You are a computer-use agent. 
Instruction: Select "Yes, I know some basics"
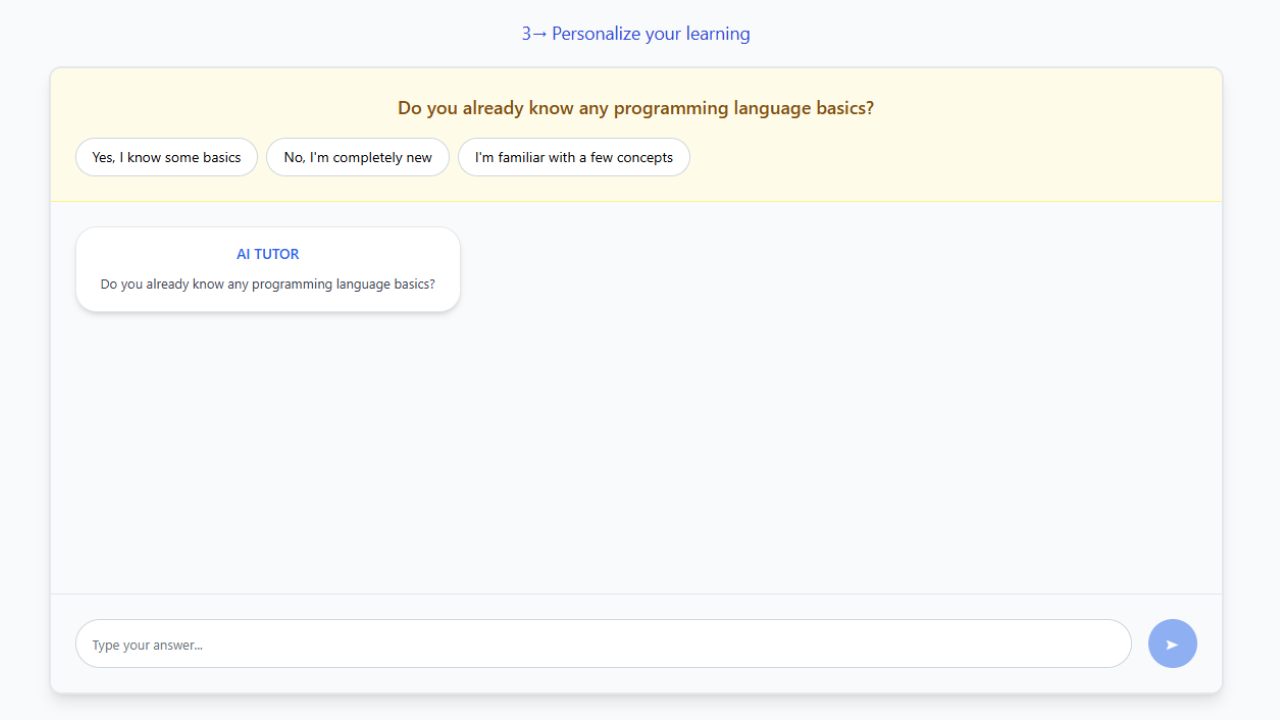coord(166,157)
